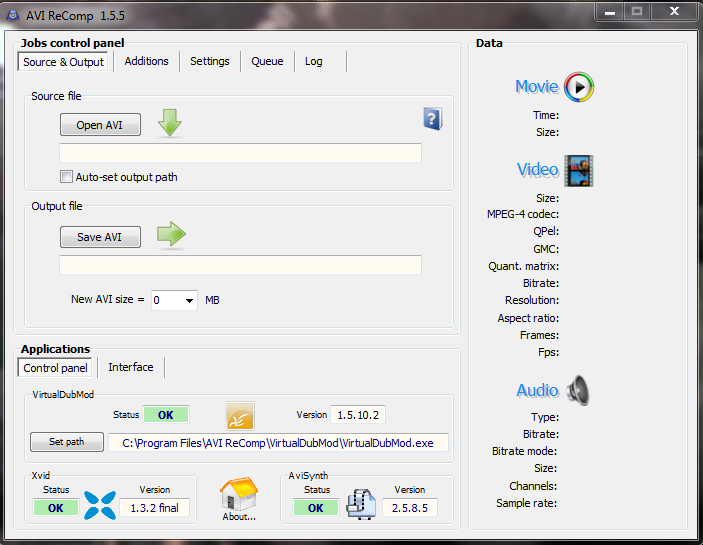703x545 pixels.
Task: Click the Movie heading text
Action: point(537,87)
